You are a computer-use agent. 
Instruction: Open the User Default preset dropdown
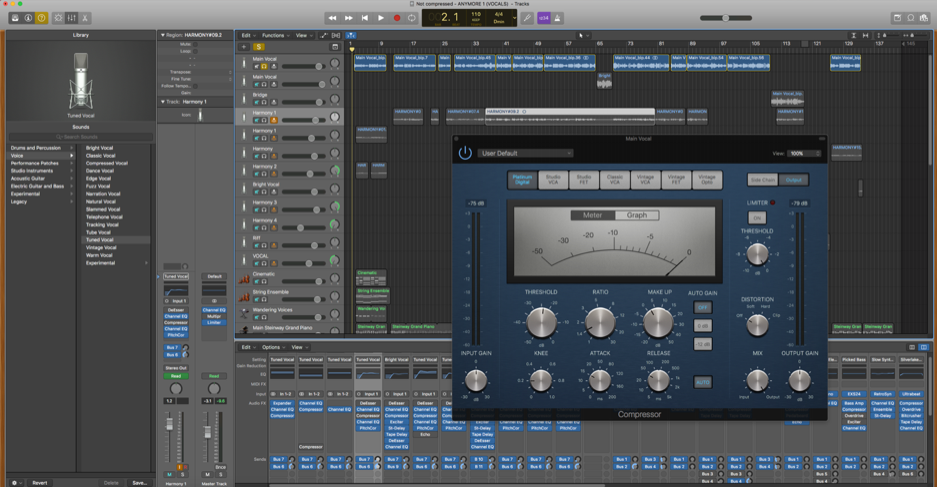pyautogui.click(x=526, y=154)
